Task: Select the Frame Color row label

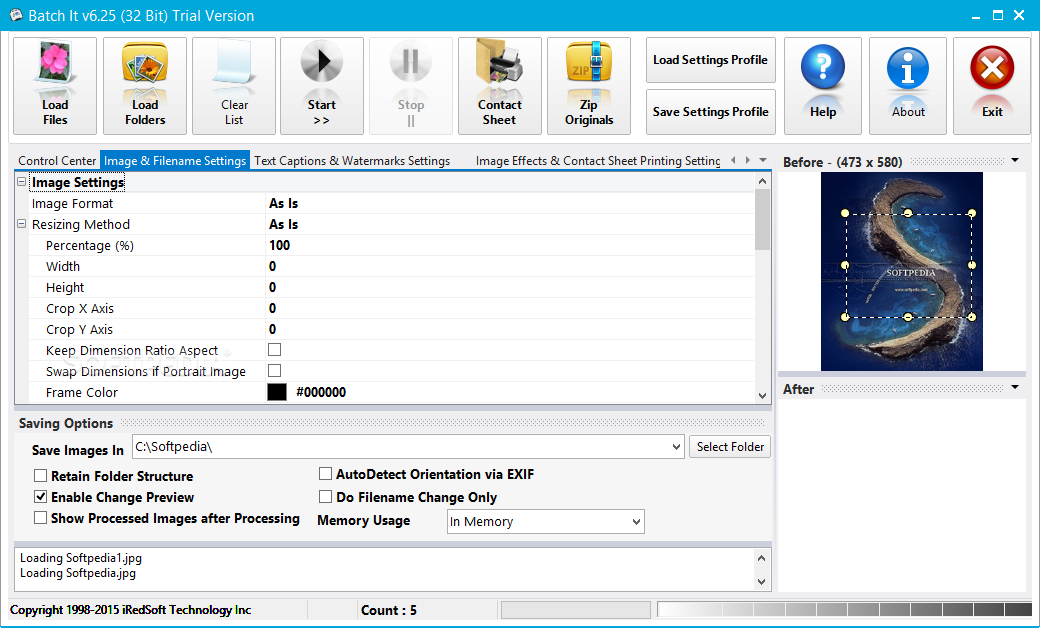Action: pyautogui.click(x=82, y=393)
